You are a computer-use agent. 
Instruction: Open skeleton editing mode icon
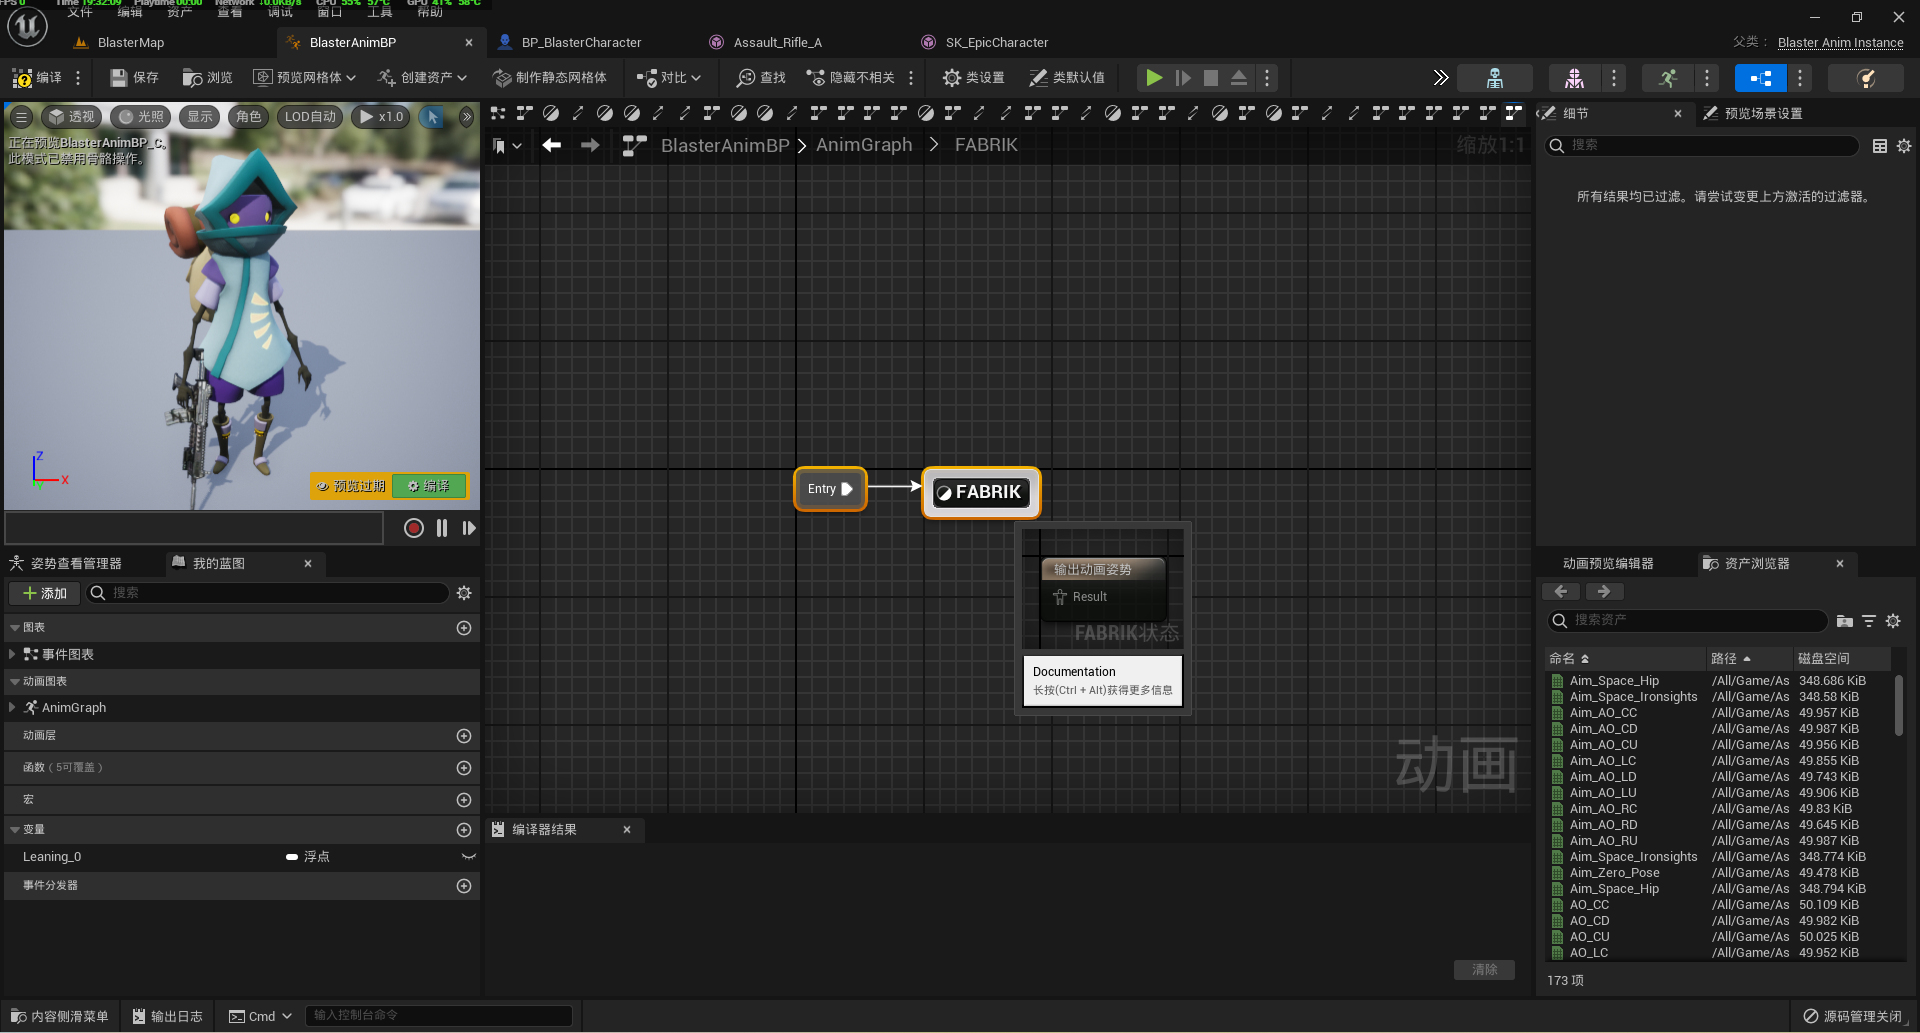click(1495, 78)
